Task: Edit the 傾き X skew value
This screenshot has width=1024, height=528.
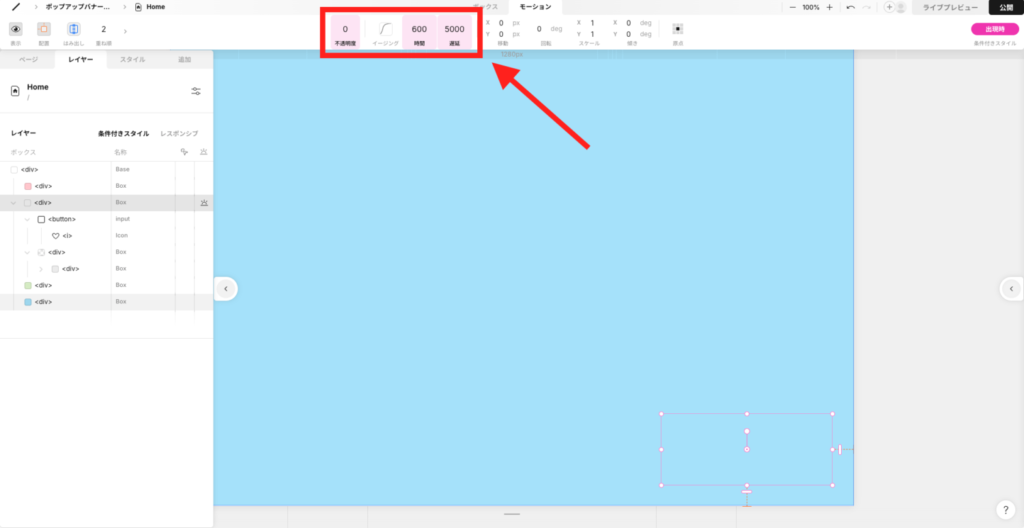Action: click(628, 23)
